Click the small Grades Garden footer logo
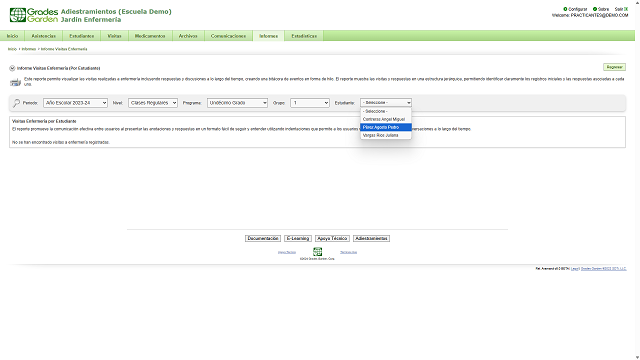Image resolution: width=640 pixels, height=360 pixels. pos(317,251)
